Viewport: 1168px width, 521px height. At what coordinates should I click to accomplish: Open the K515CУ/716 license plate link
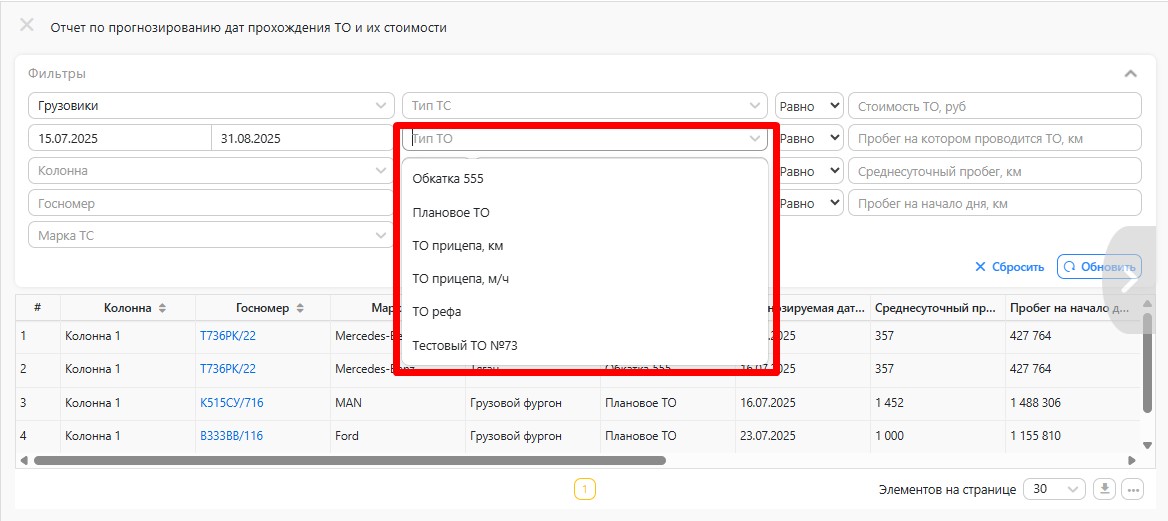(x=231, y=403)
